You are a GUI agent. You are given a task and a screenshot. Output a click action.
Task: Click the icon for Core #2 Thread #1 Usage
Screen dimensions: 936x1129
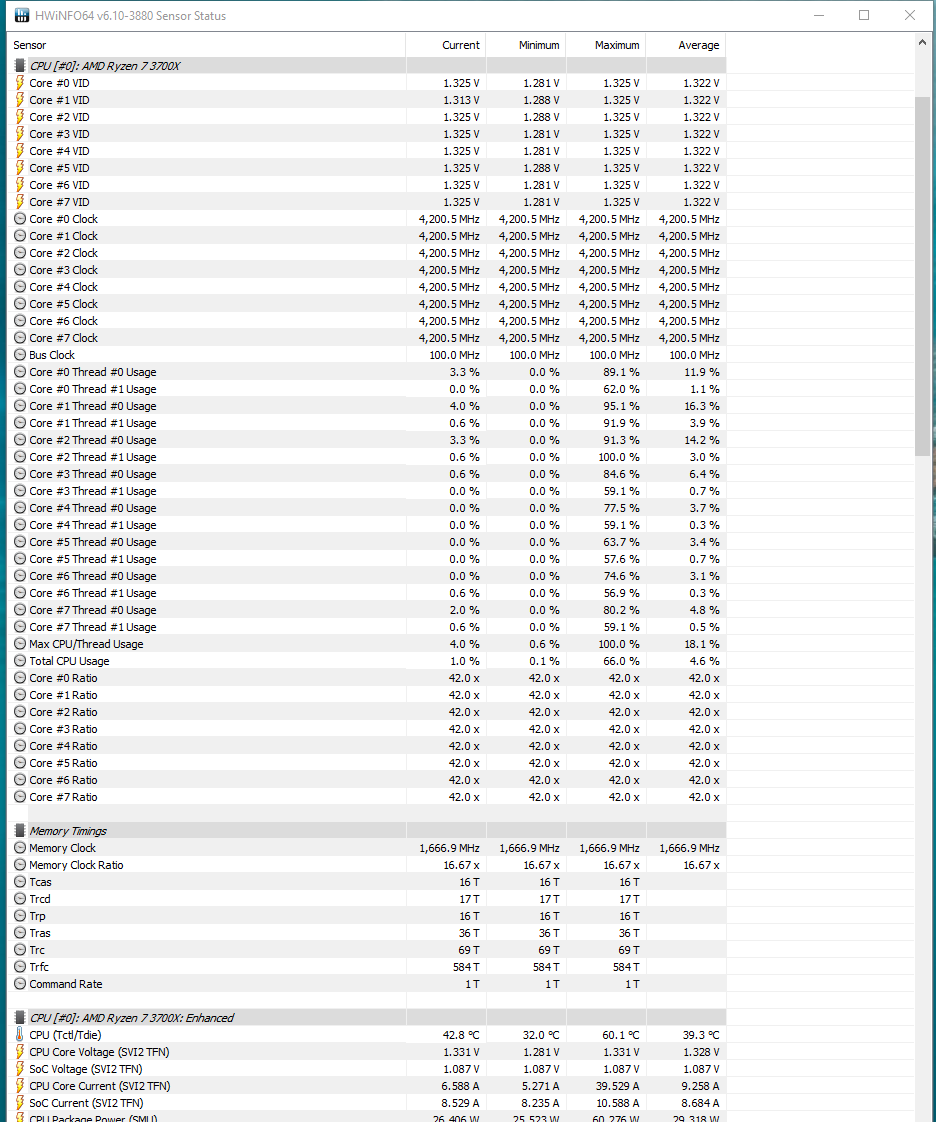(20, 456)
